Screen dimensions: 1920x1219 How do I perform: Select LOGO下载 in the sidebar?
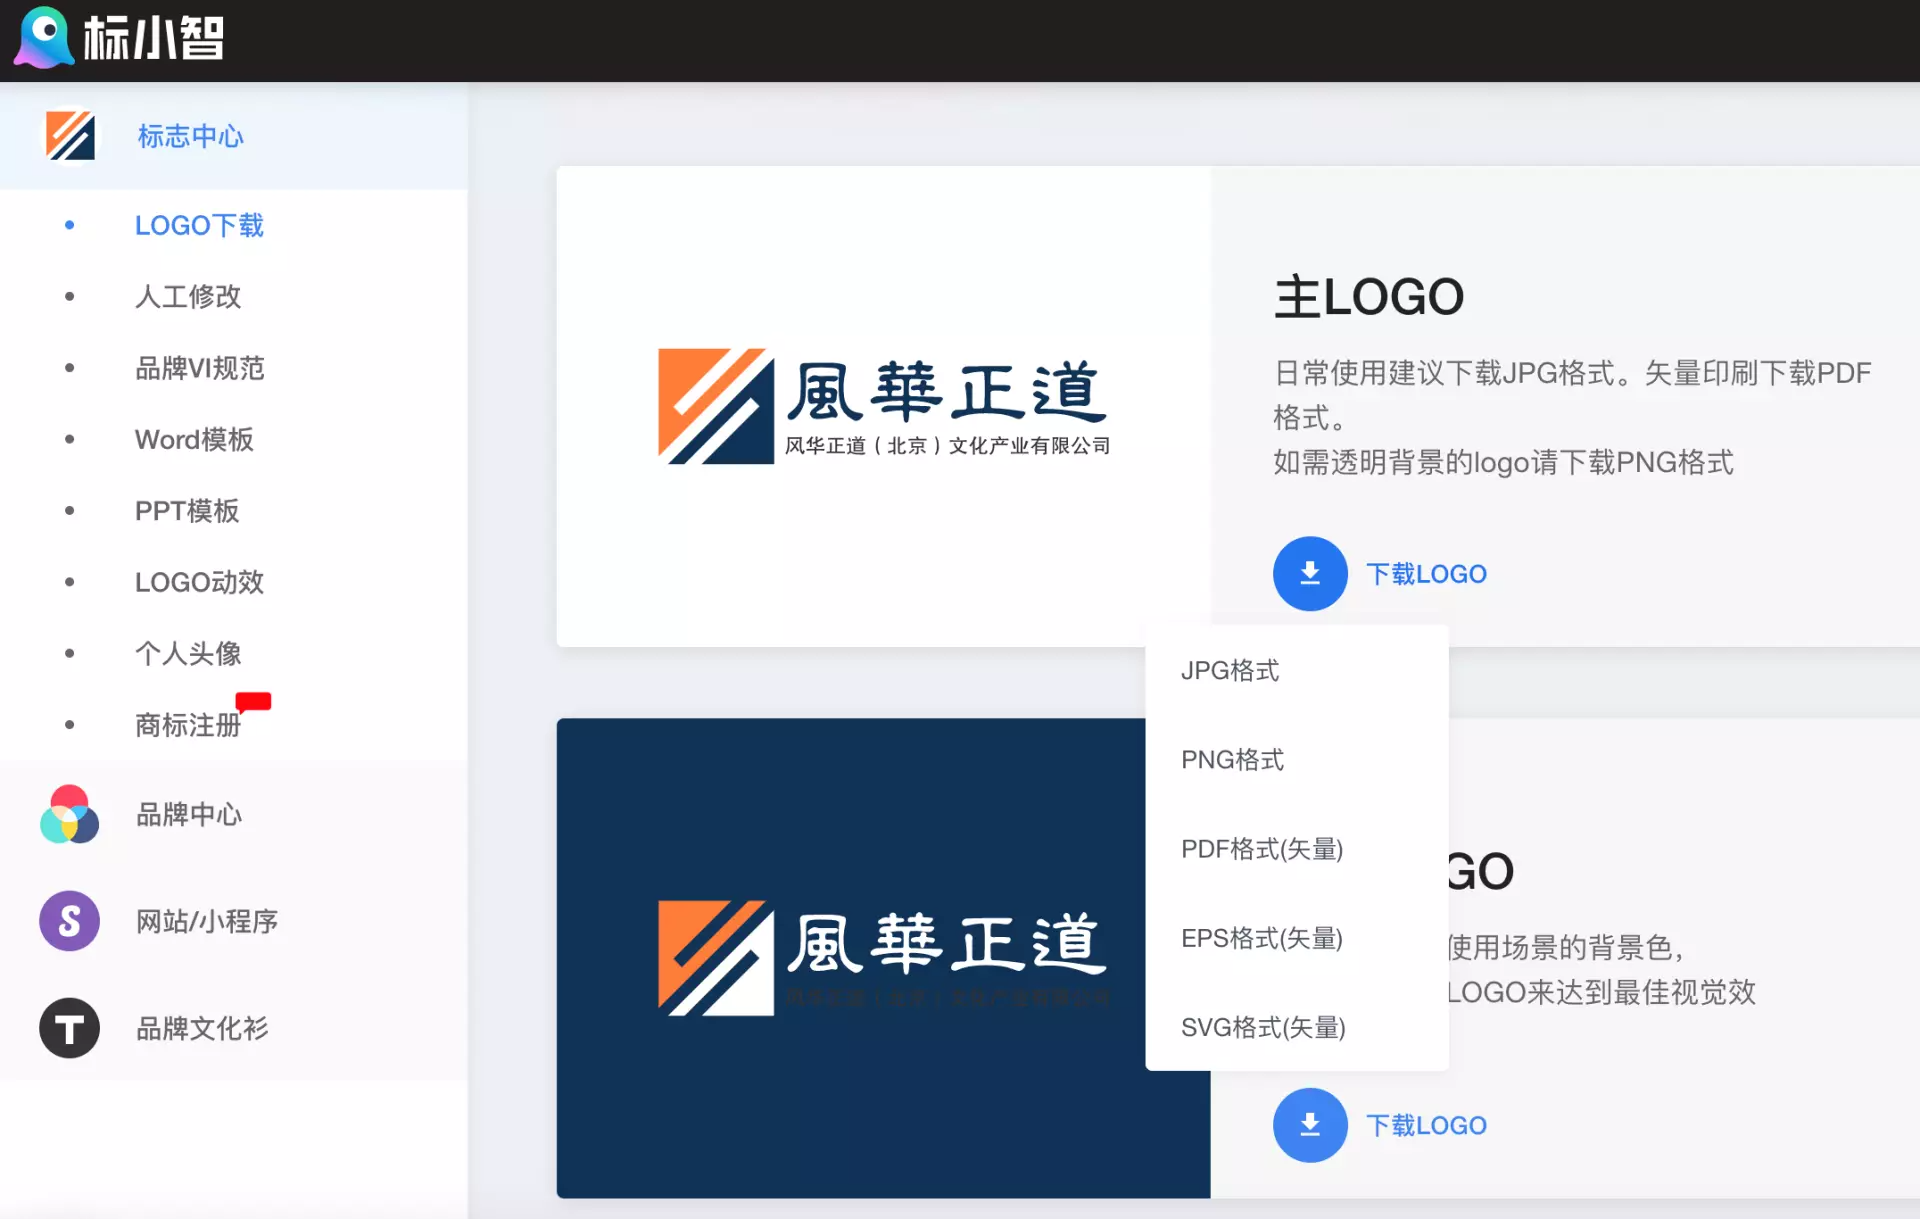click(199, 225)
